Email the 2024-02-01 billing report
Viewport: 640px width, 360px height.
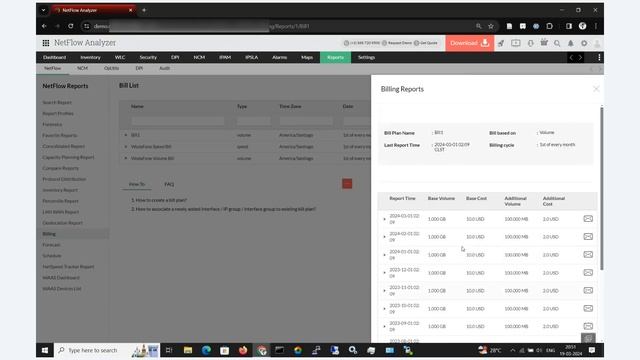588,237
